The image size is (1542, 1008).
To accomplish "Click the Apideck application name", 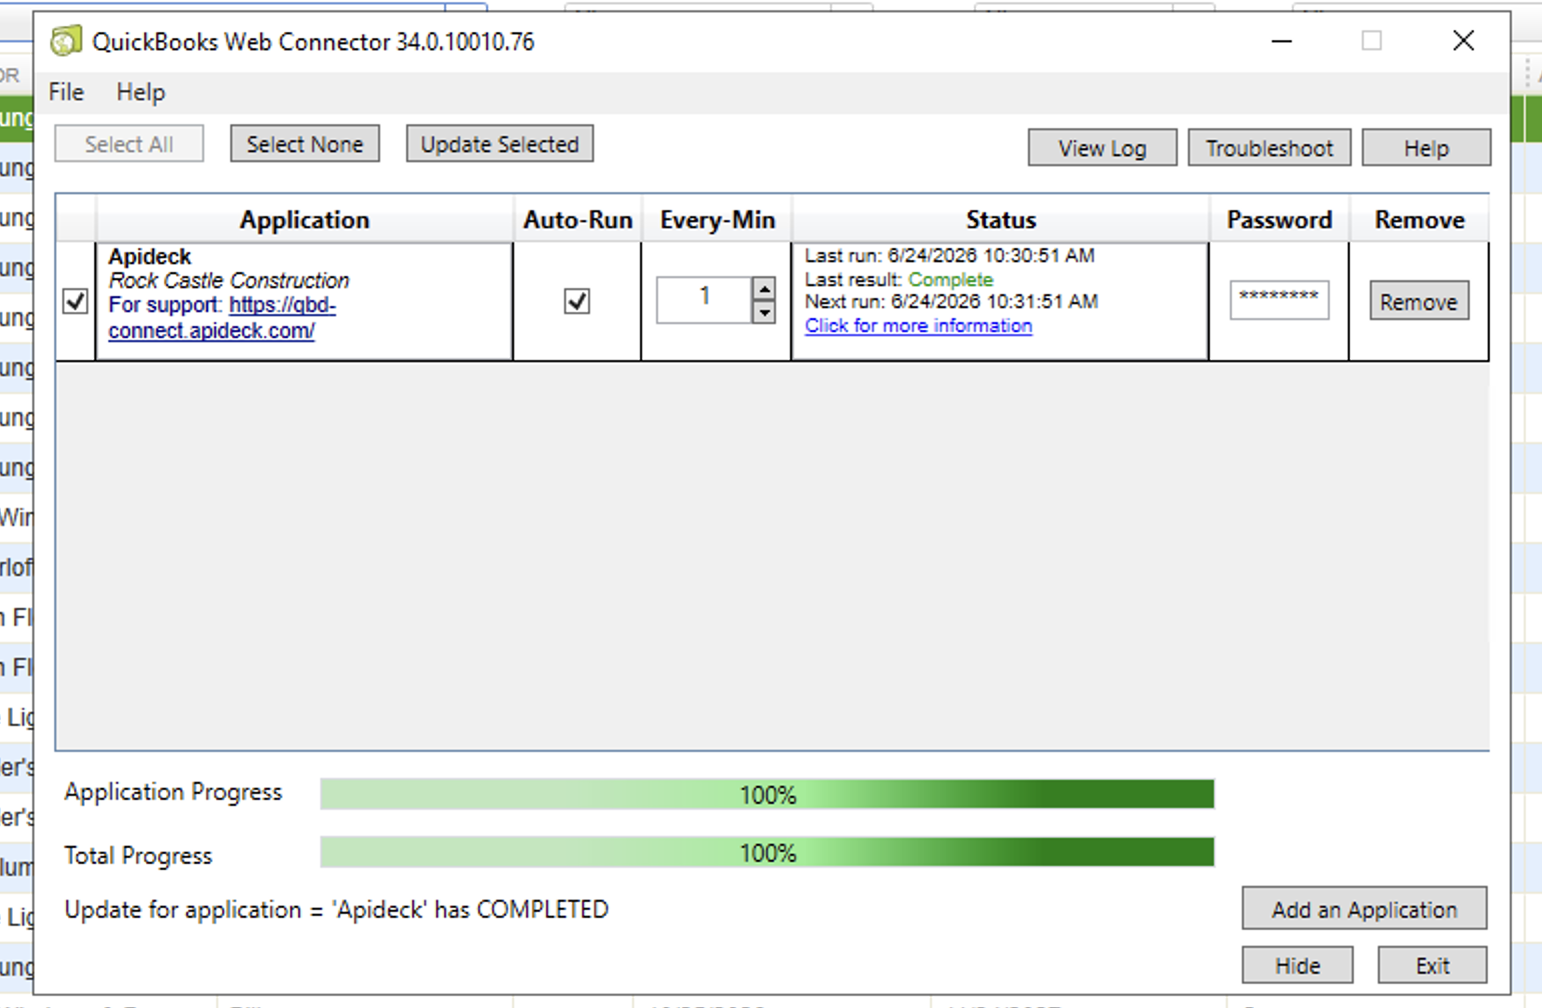I will coord(150,256).
